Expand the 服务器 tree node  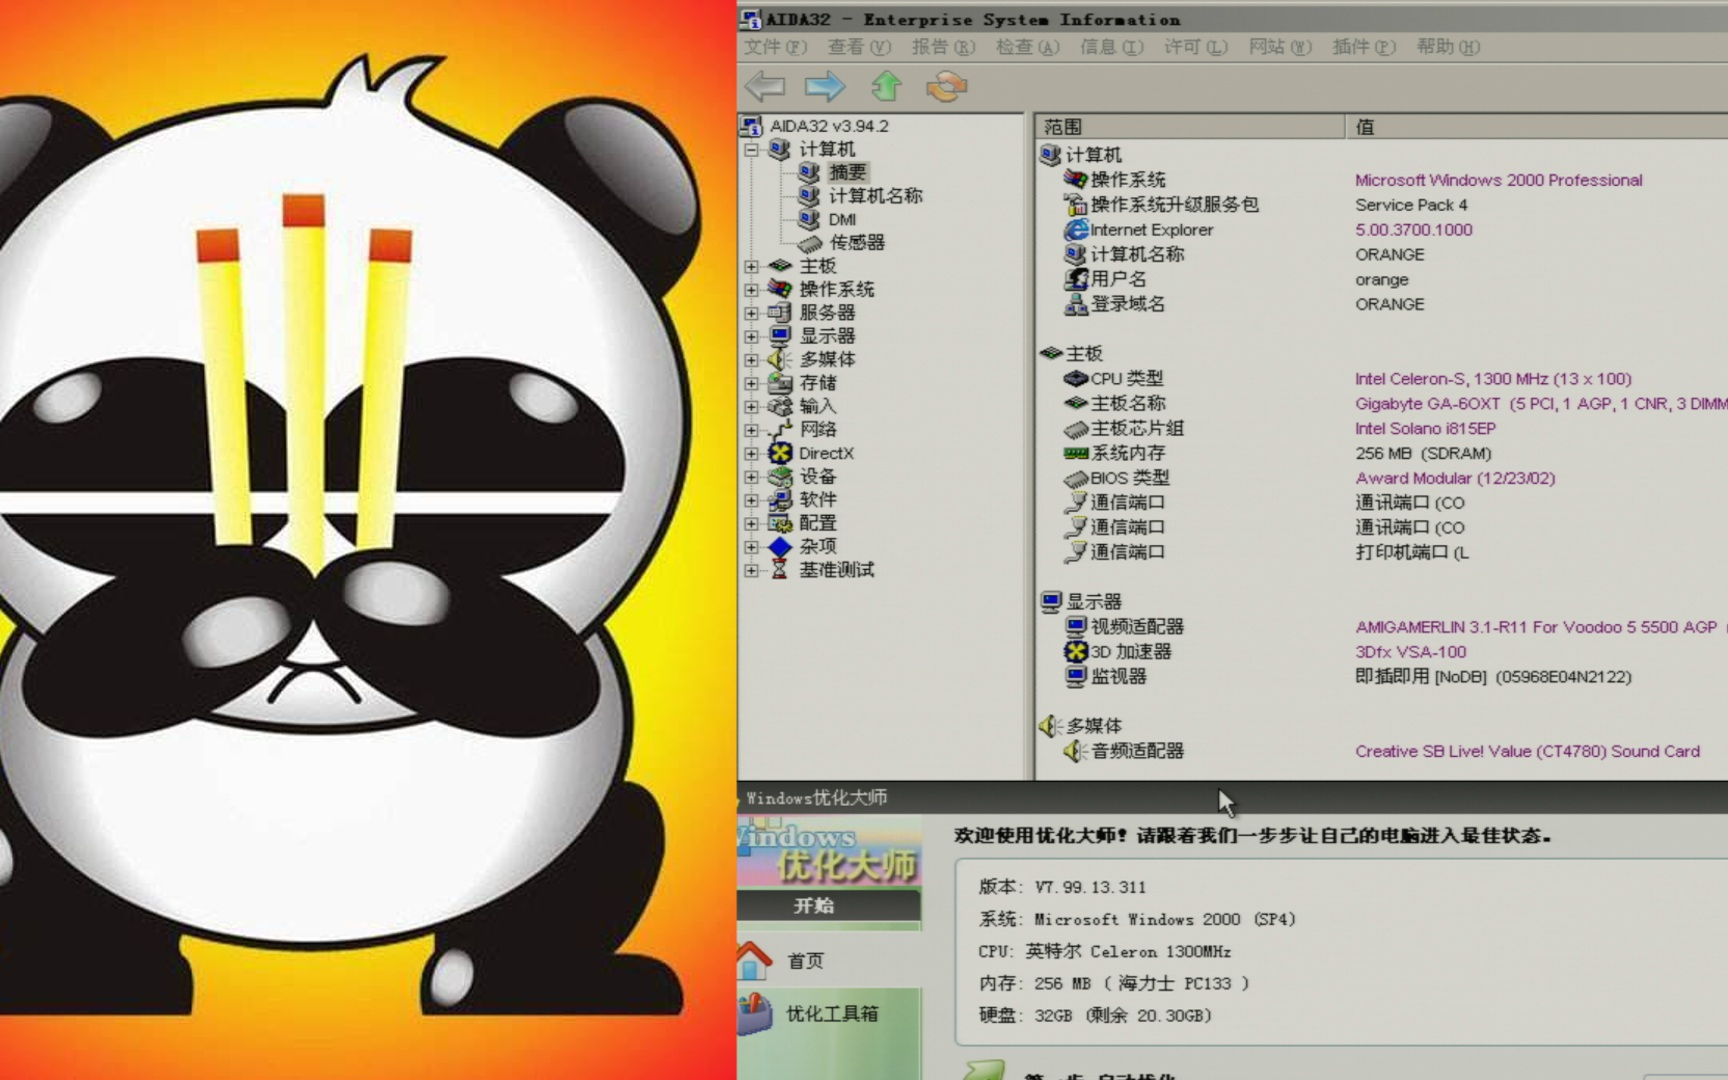751,313
